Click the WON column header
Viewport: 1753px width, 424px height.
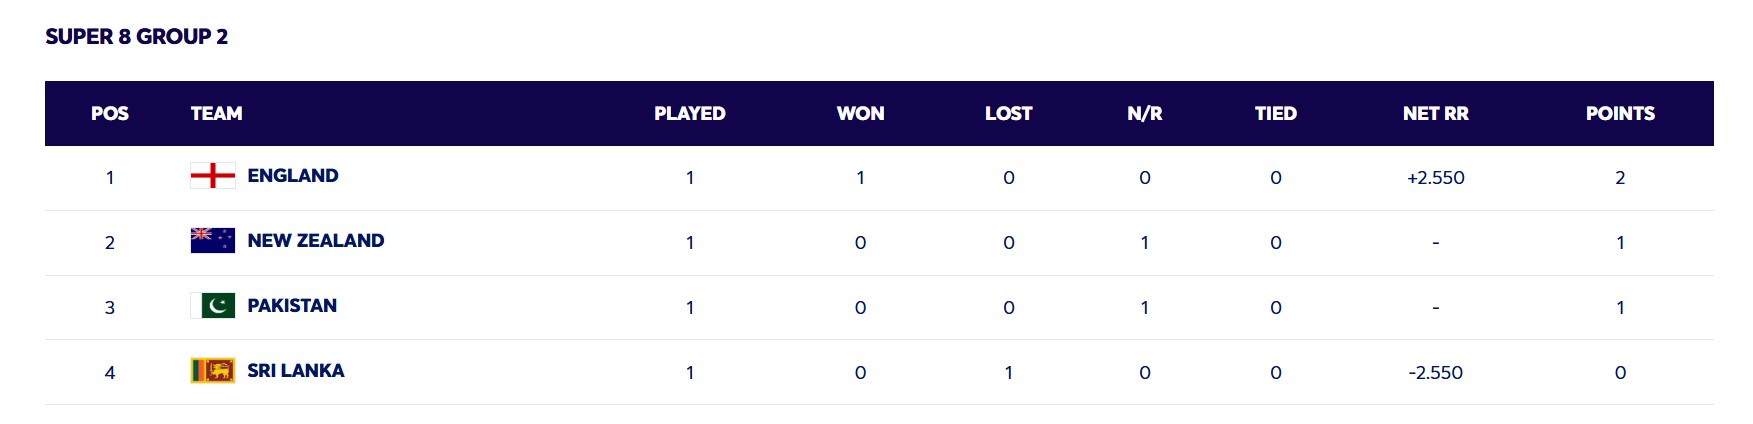click(861, 114)
